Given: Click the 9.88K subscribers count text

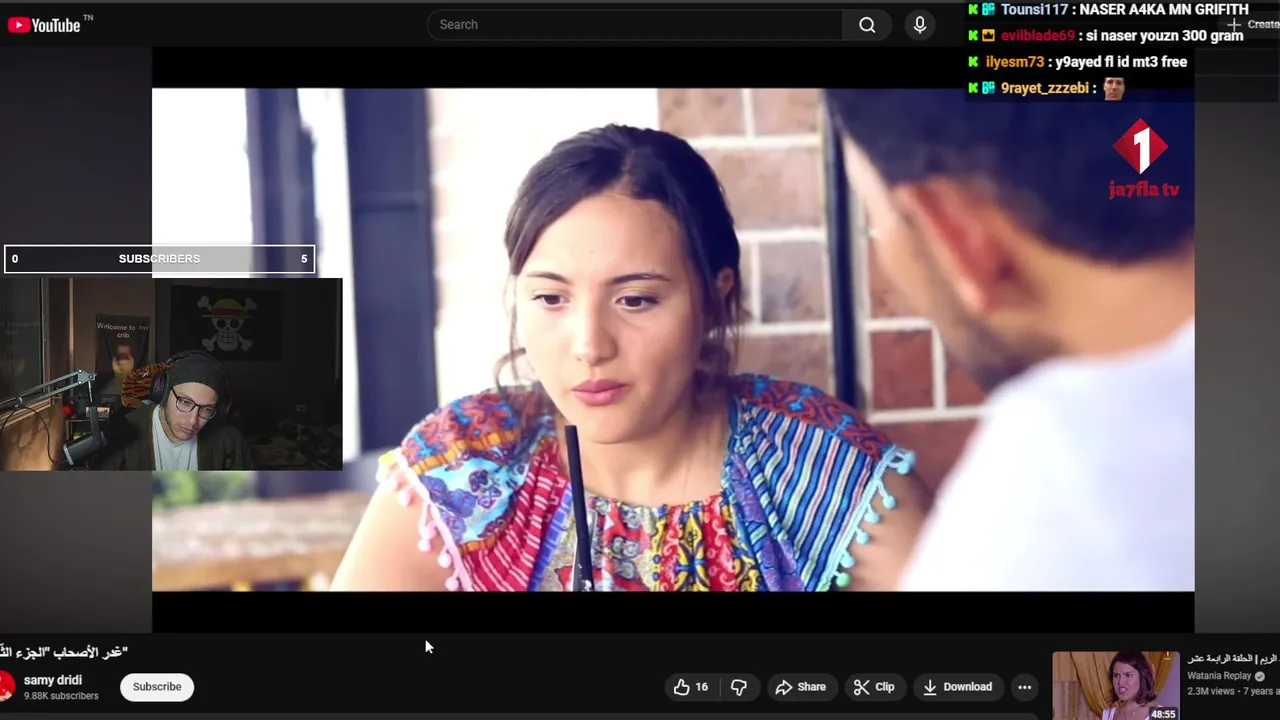Looking at the screenshot, I should [x=61, y=696].
